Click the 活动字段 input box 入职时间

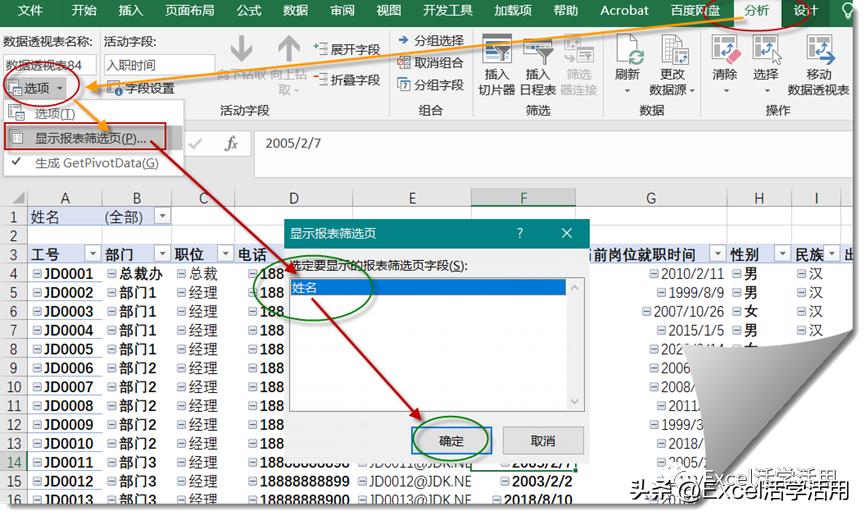pos(159,65)
